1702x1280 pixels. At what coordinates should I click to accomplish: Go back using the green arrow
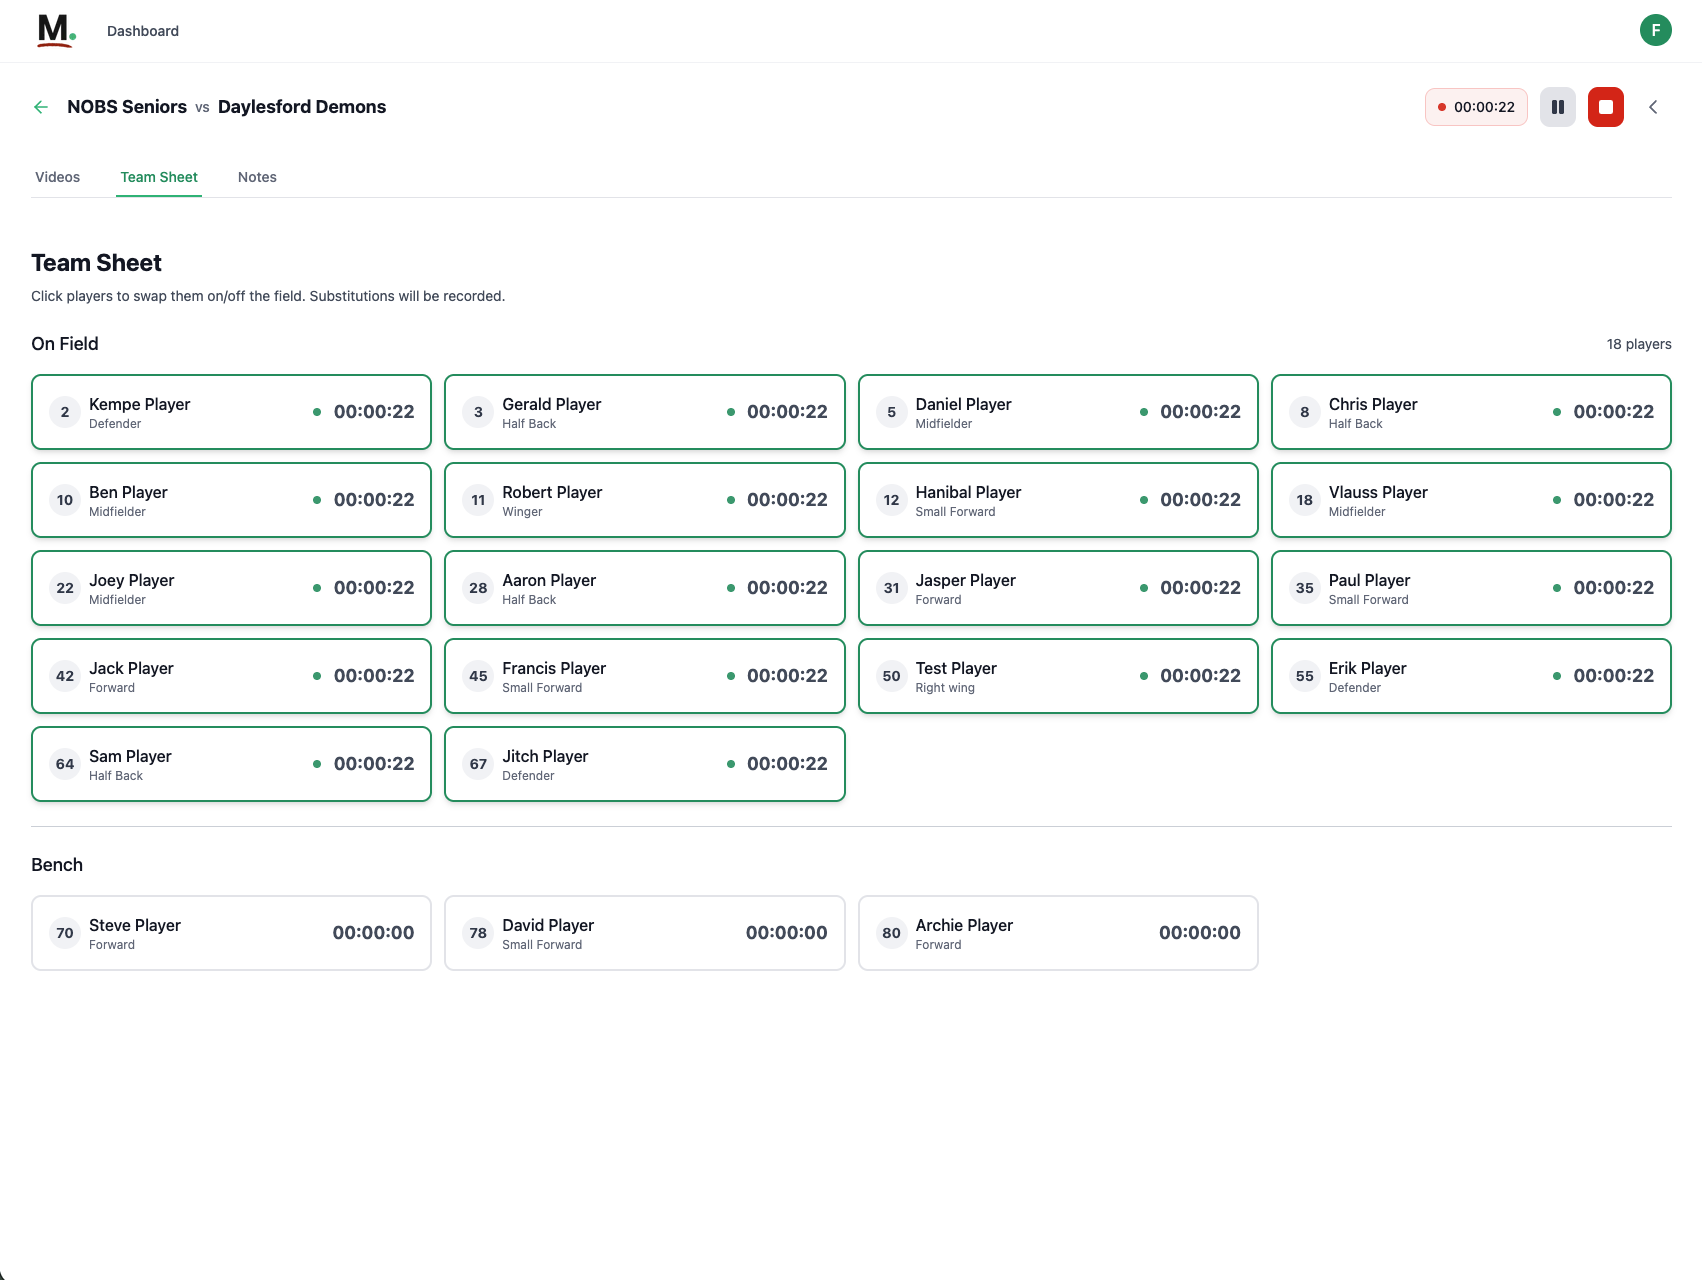[41, 107]
